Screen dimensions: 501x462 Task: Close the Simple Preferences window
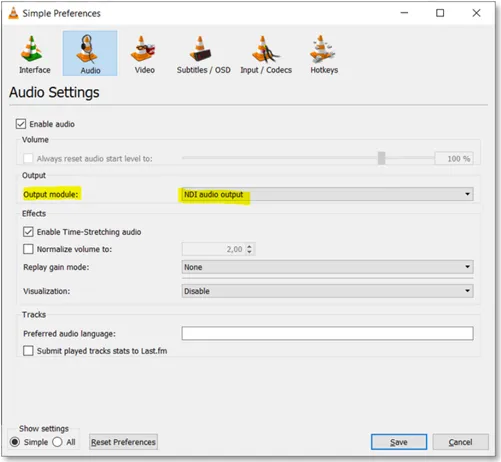pos(476,13)
